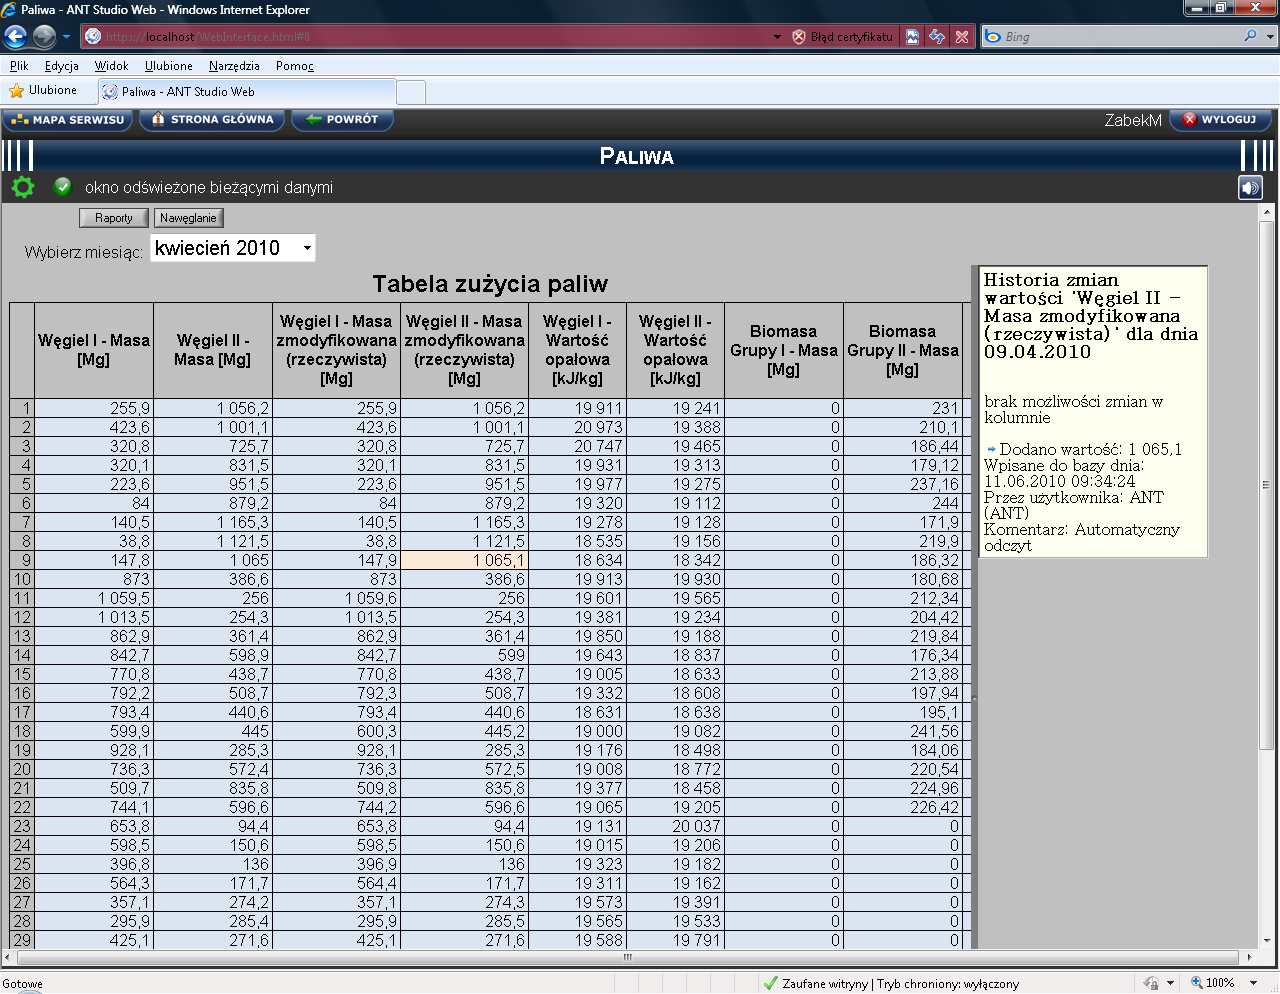Select highlighted cell 1 065,1 in row 9

tap(464, 560)
